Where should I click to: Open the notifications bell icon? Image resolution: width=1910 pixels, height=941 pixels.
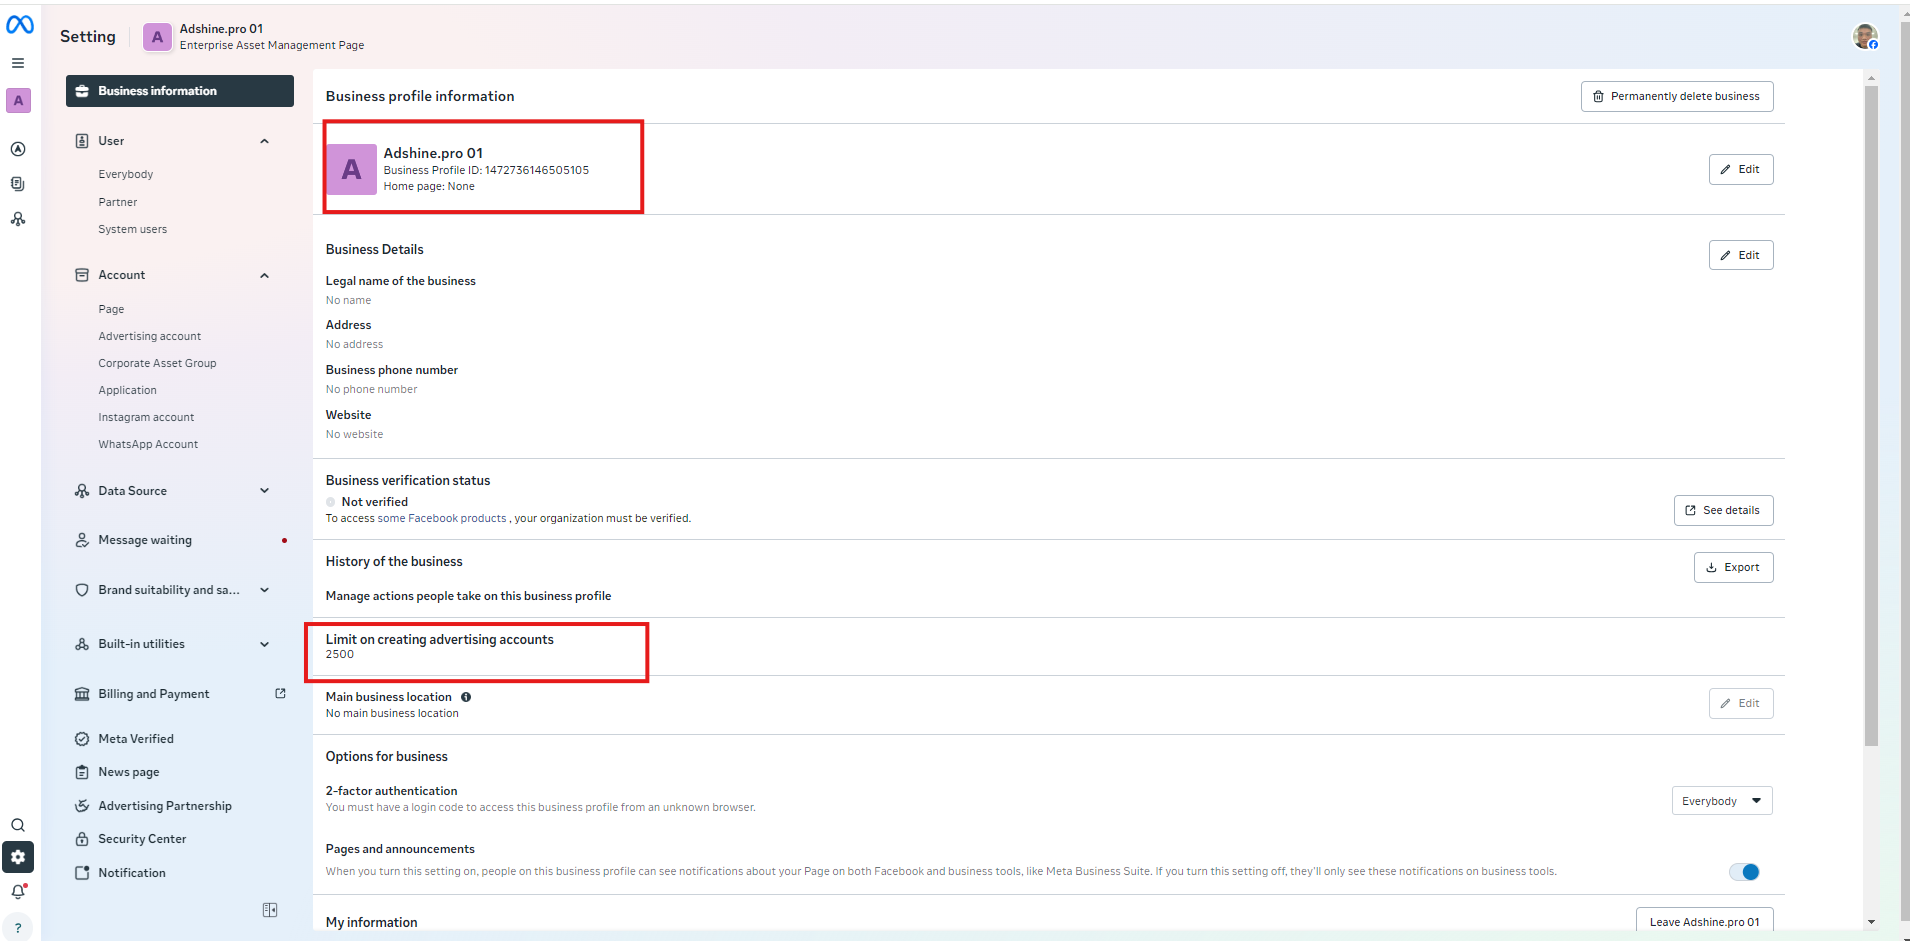18,891
